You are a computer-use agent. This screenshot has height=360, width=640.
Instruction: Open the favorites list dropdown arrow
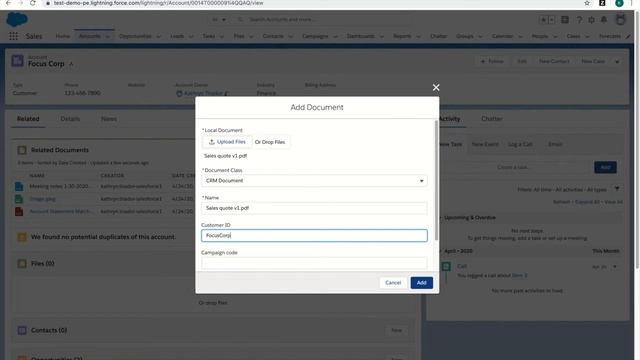551,20
